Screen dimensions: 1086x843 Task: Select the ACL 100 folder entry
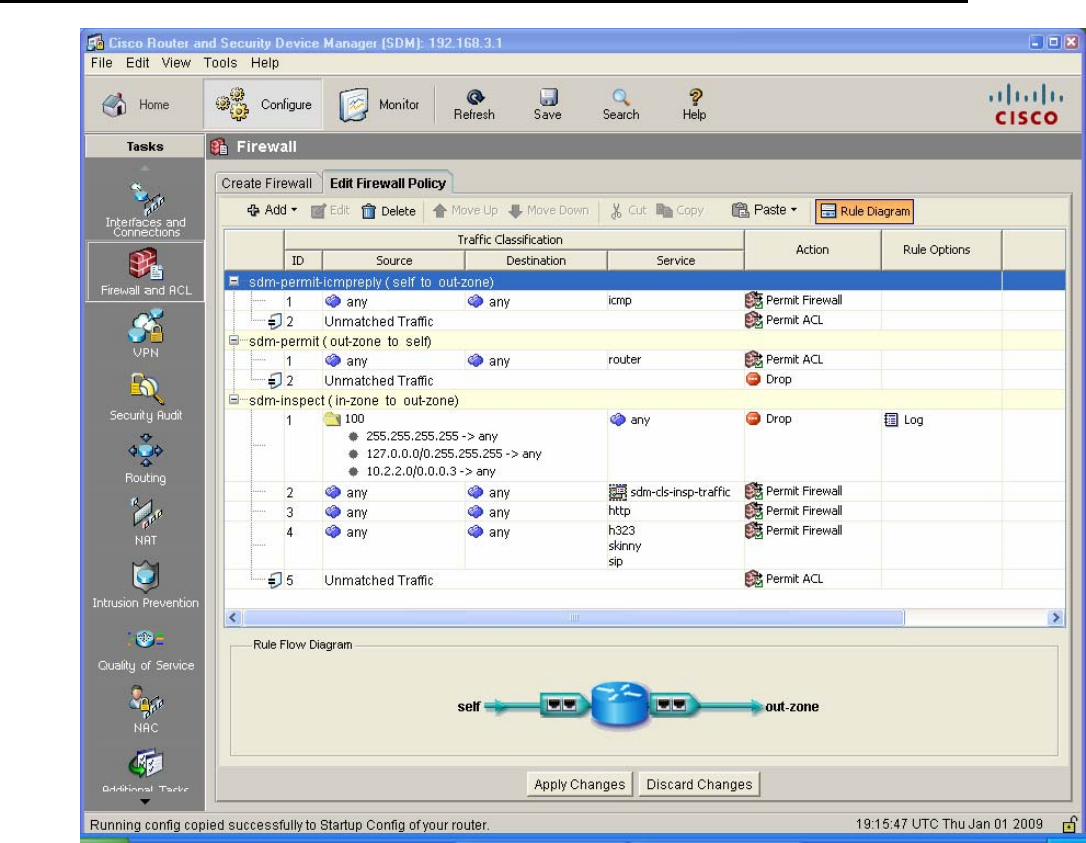344,419
